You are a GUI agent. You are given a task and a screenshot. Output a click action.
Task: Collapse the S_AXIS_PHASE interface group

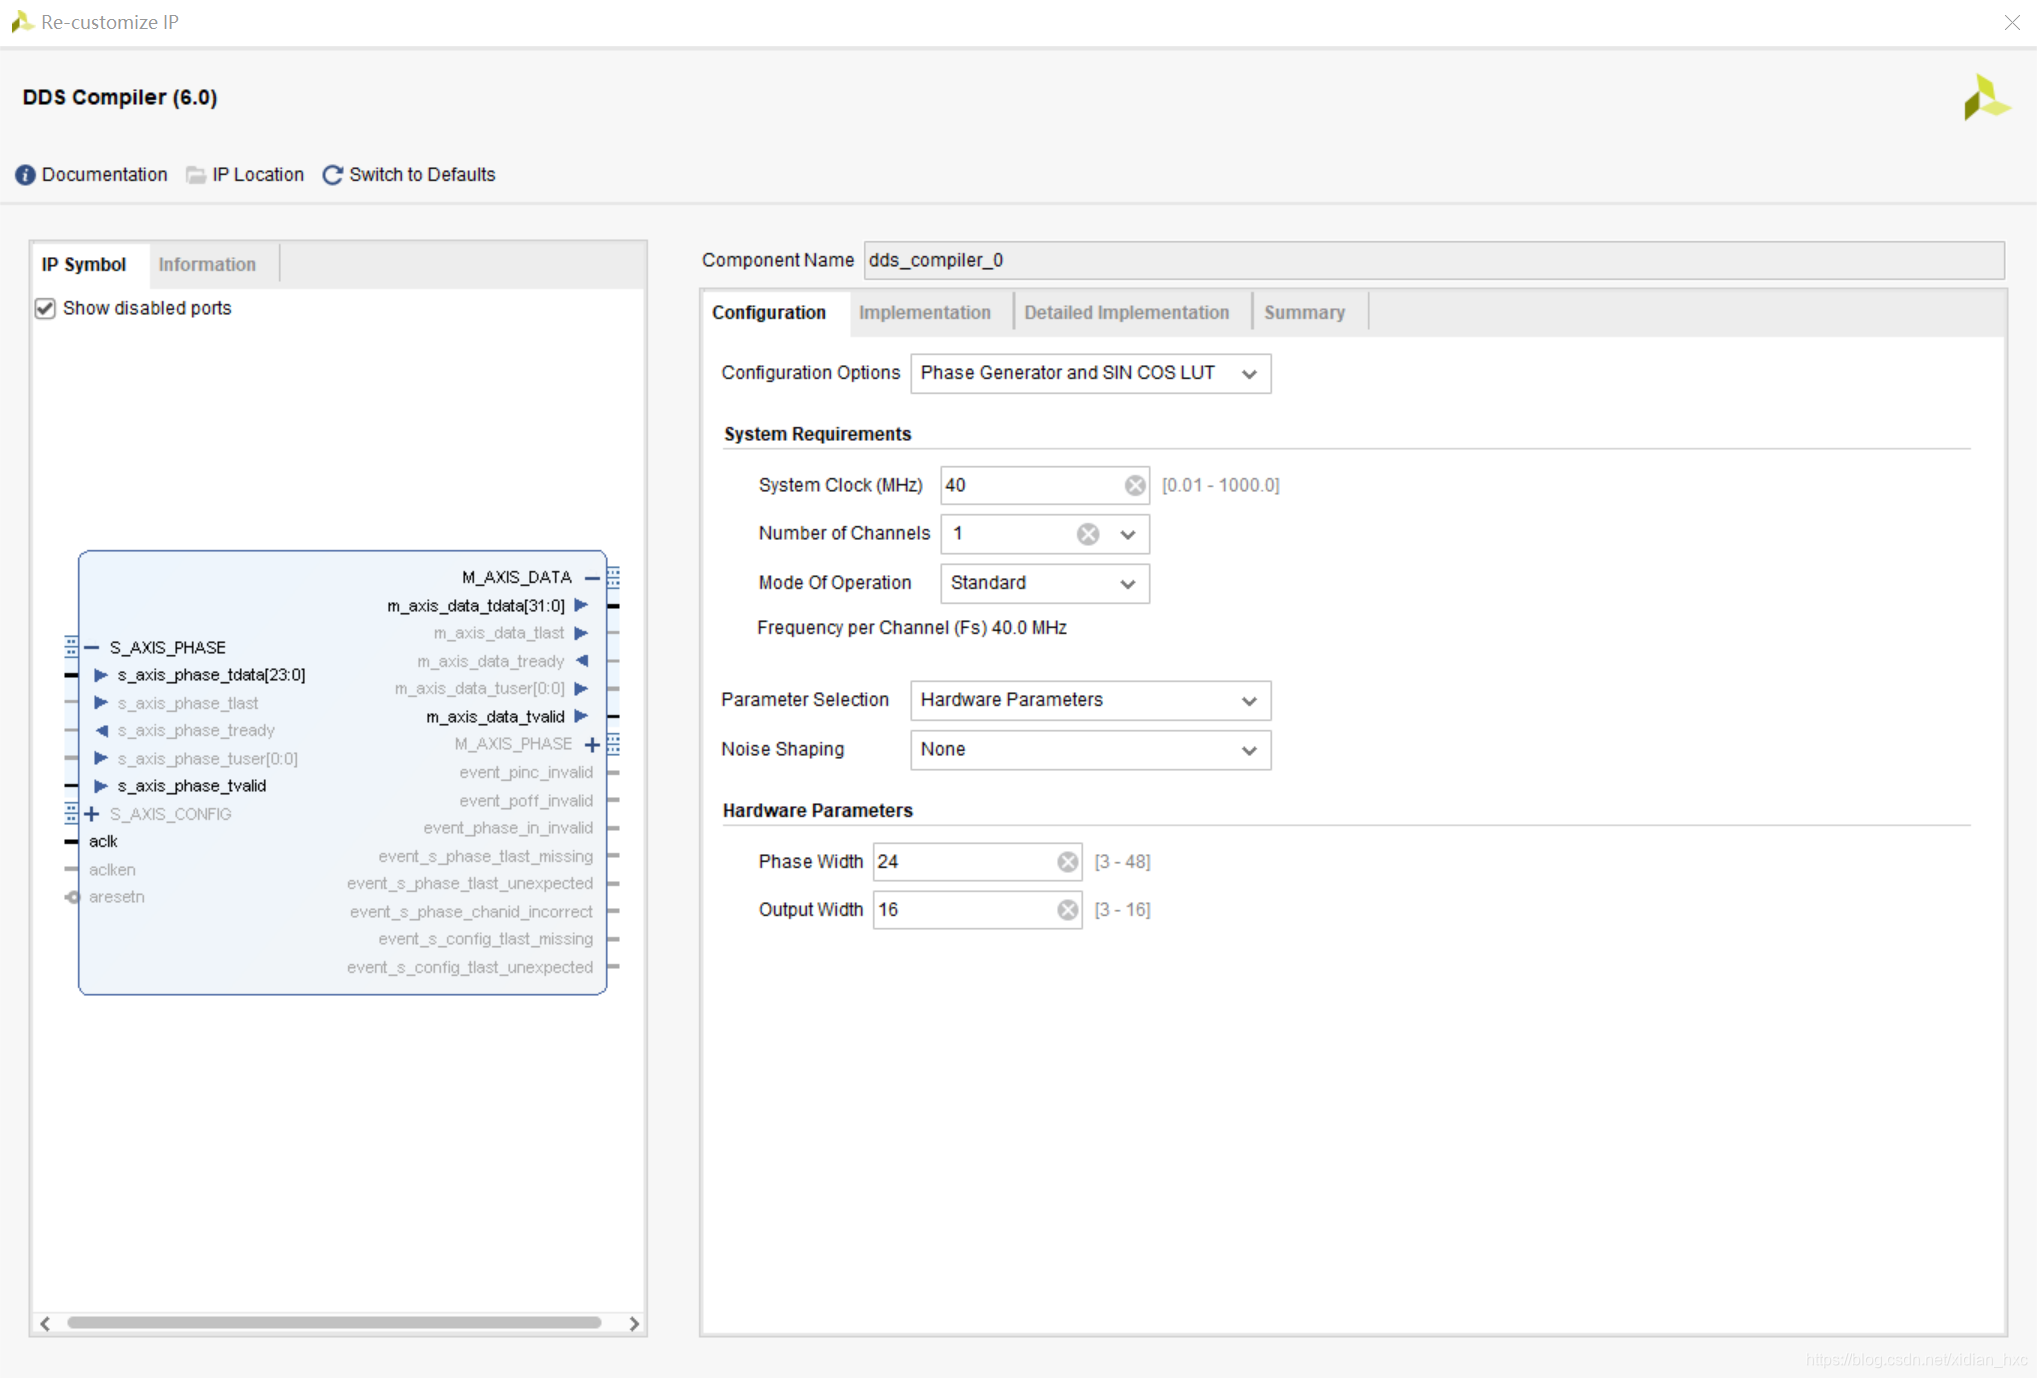92,647
